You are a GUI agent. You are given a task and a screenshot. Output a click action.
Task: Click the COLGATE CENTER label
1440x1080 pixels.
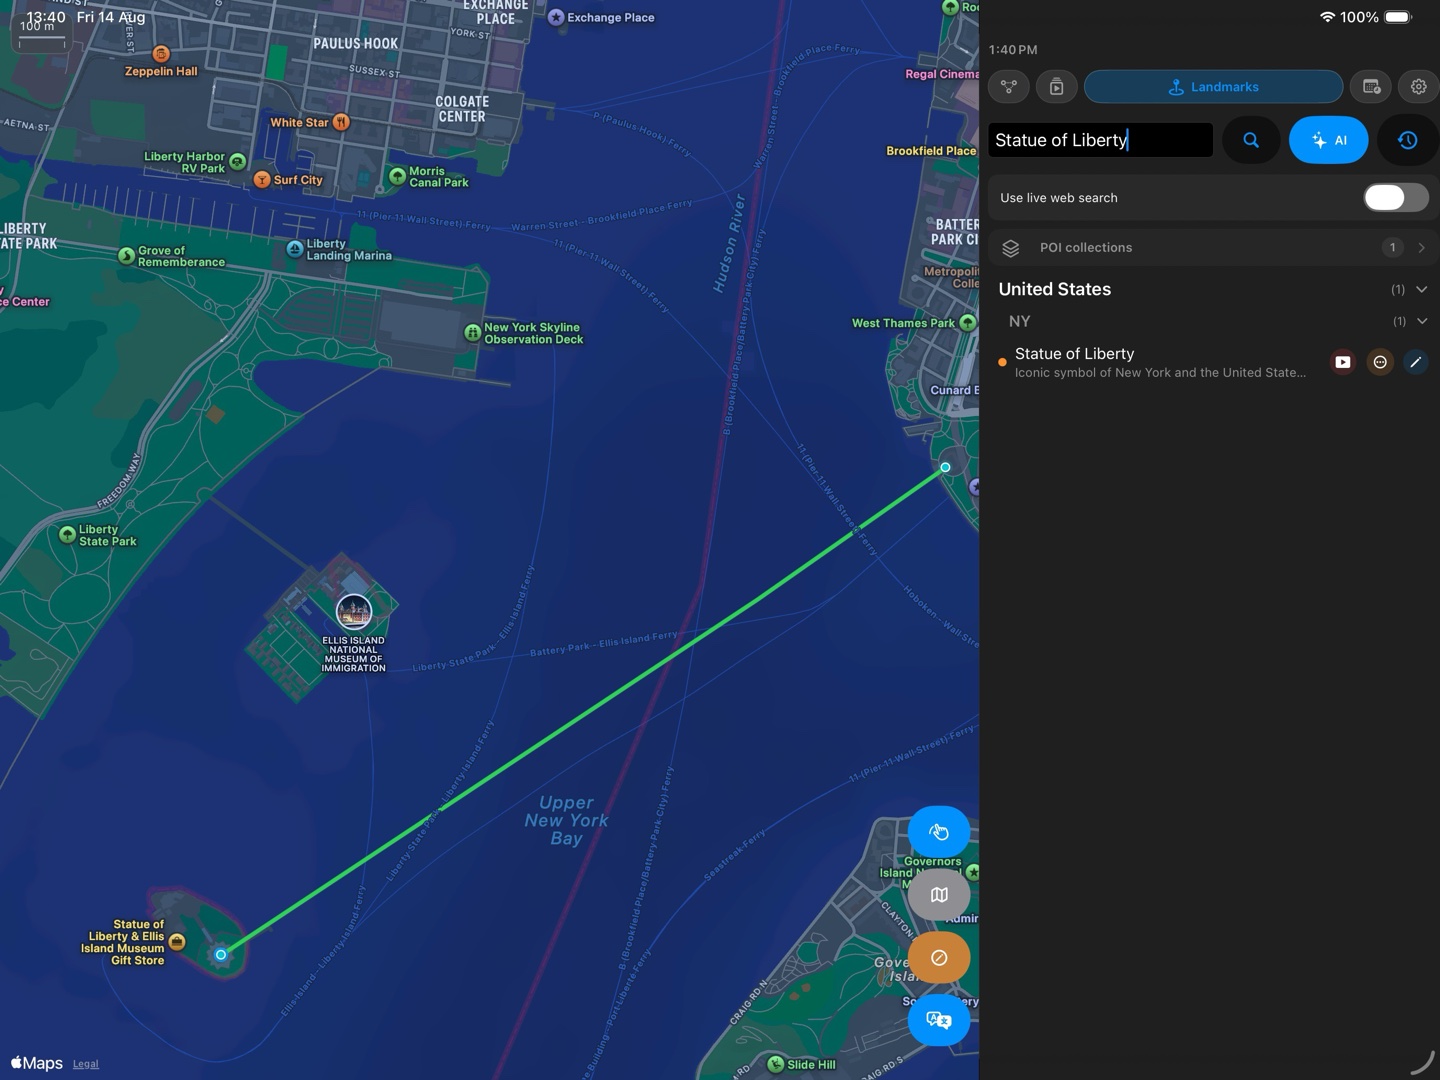[x=462, y=109]
